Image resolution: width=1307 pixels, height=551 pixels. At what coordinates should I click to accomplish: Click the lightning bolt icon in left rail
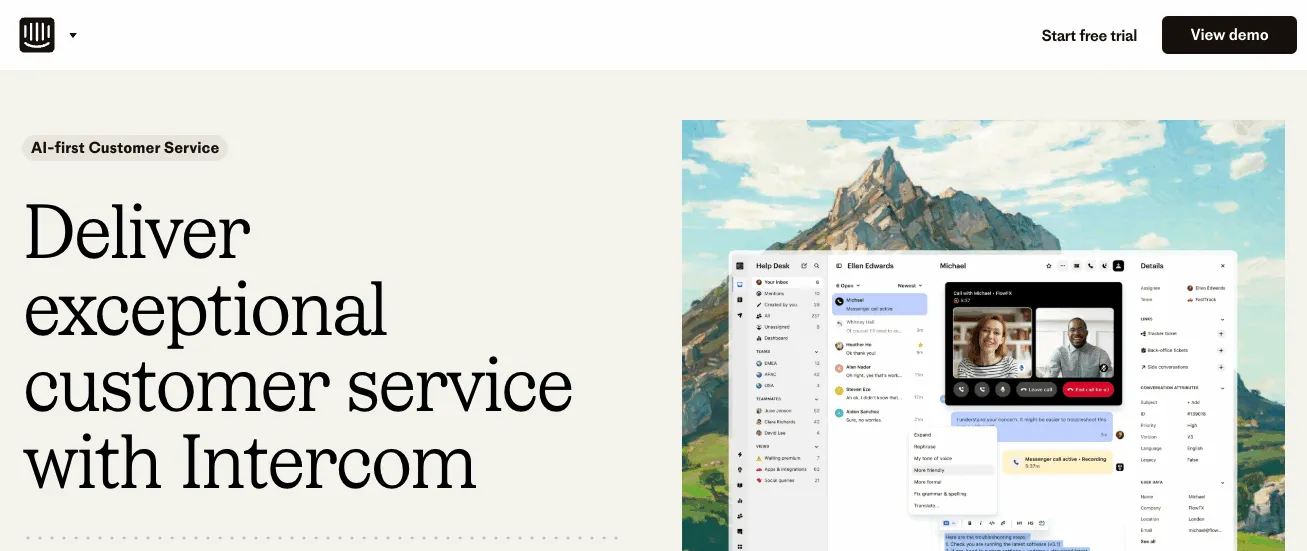point(739,454)
